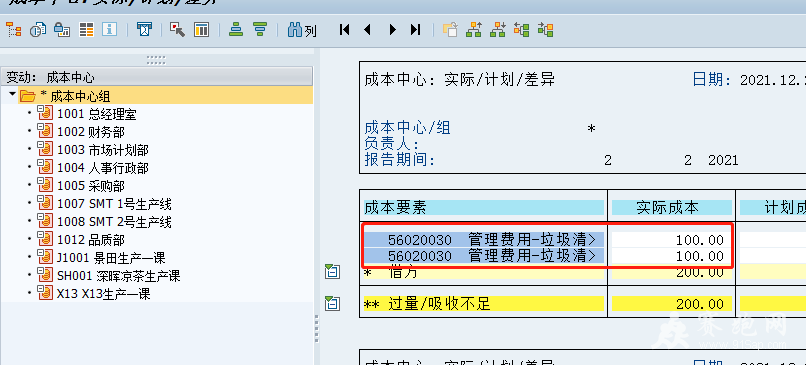Viewport: 806px width, 365px height.
Task: Sort descending using green bars icon
Action: pos(261,29)
